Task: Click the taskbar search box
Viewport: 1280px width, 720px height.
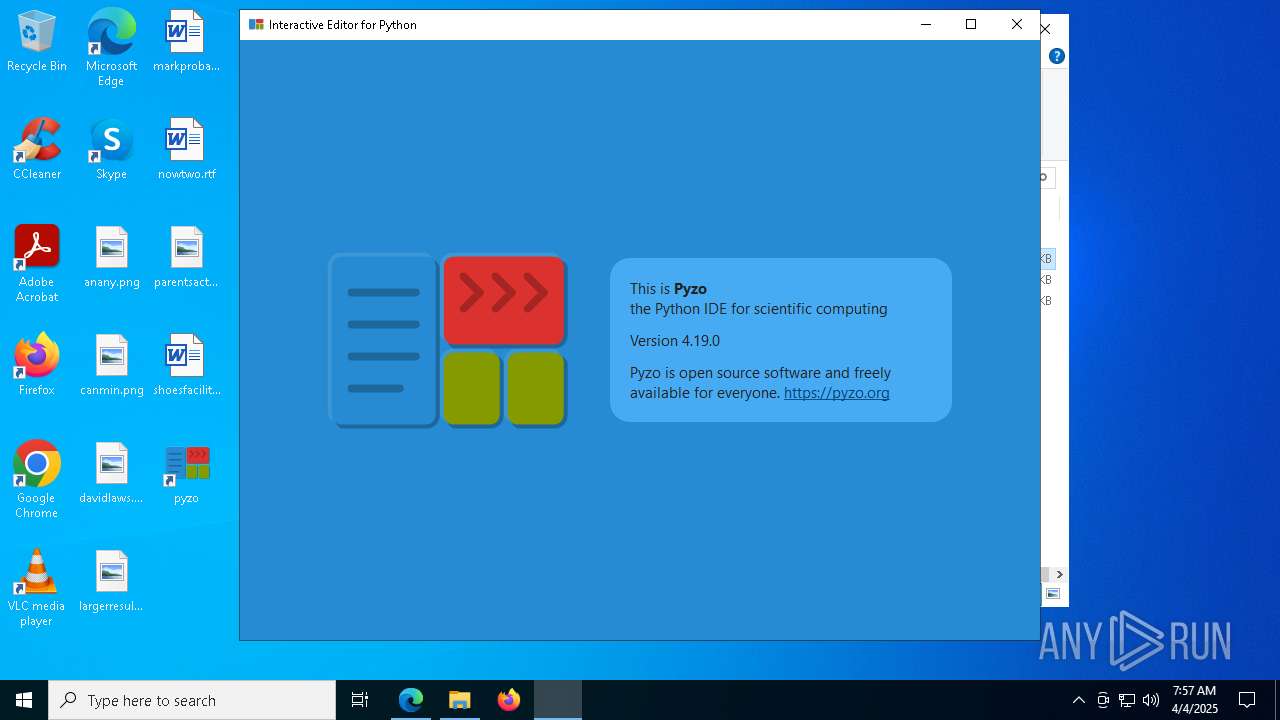Action: [x=192, y=700]
